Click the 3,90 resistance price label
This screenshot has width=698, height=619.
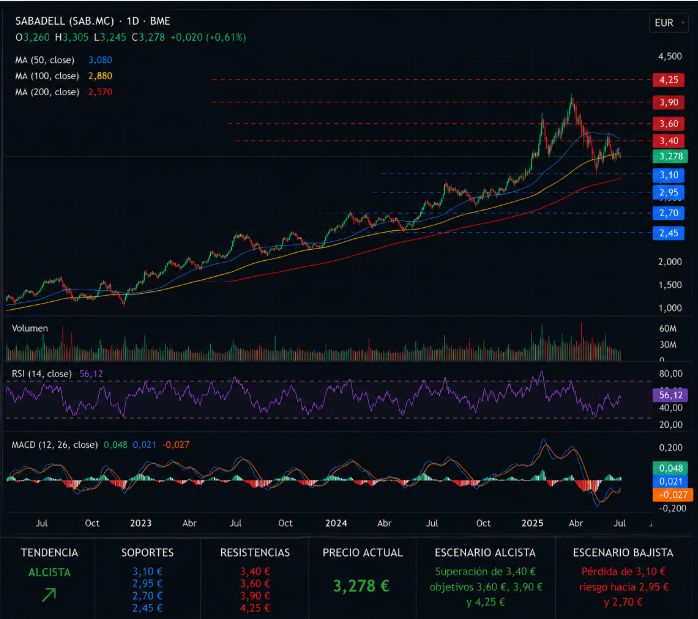[669, 102]
